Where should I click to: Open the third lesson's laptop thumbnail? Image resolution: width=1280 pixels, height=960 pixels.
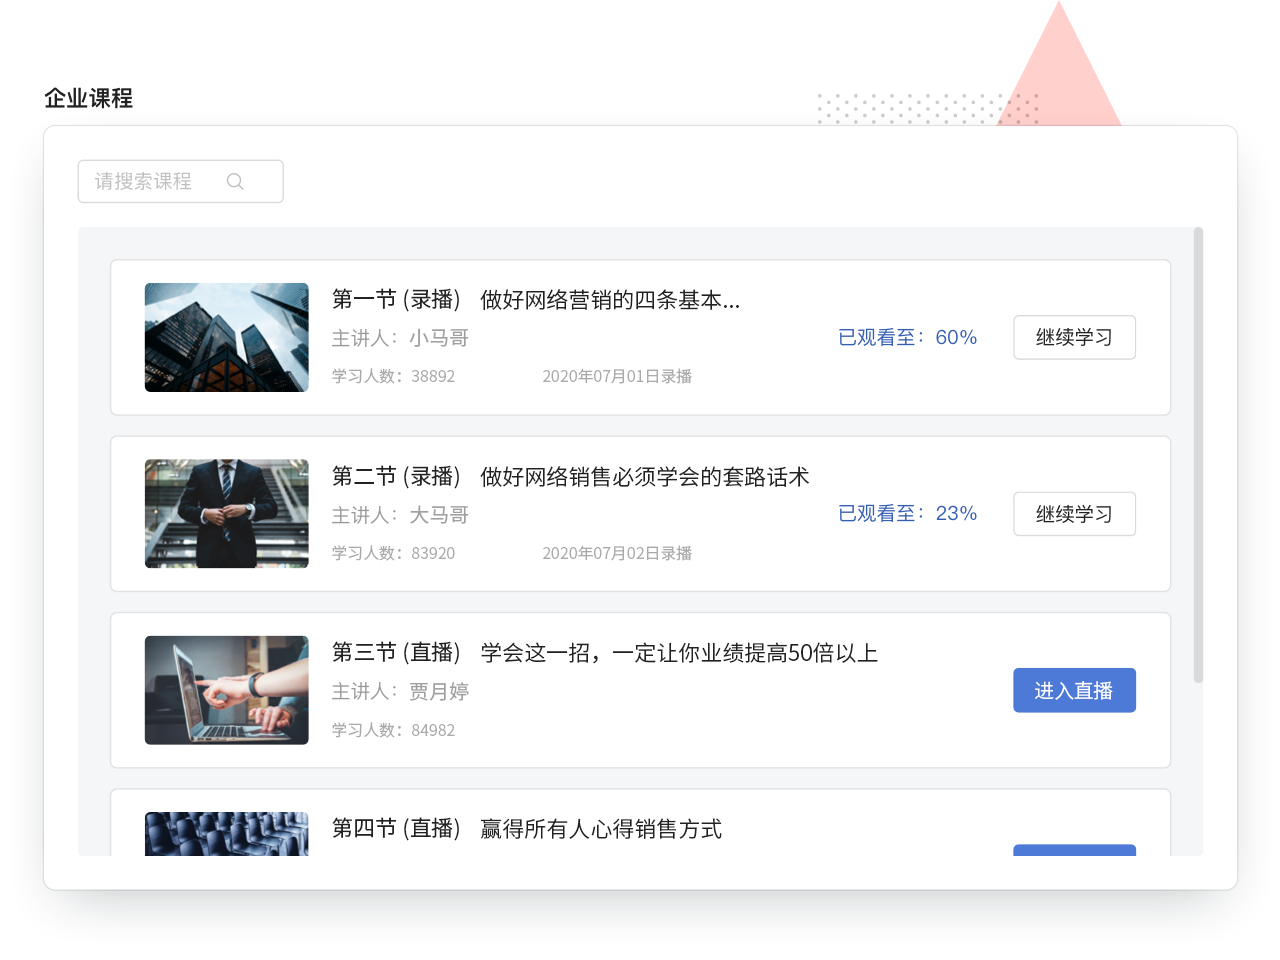tap(226, 689)
